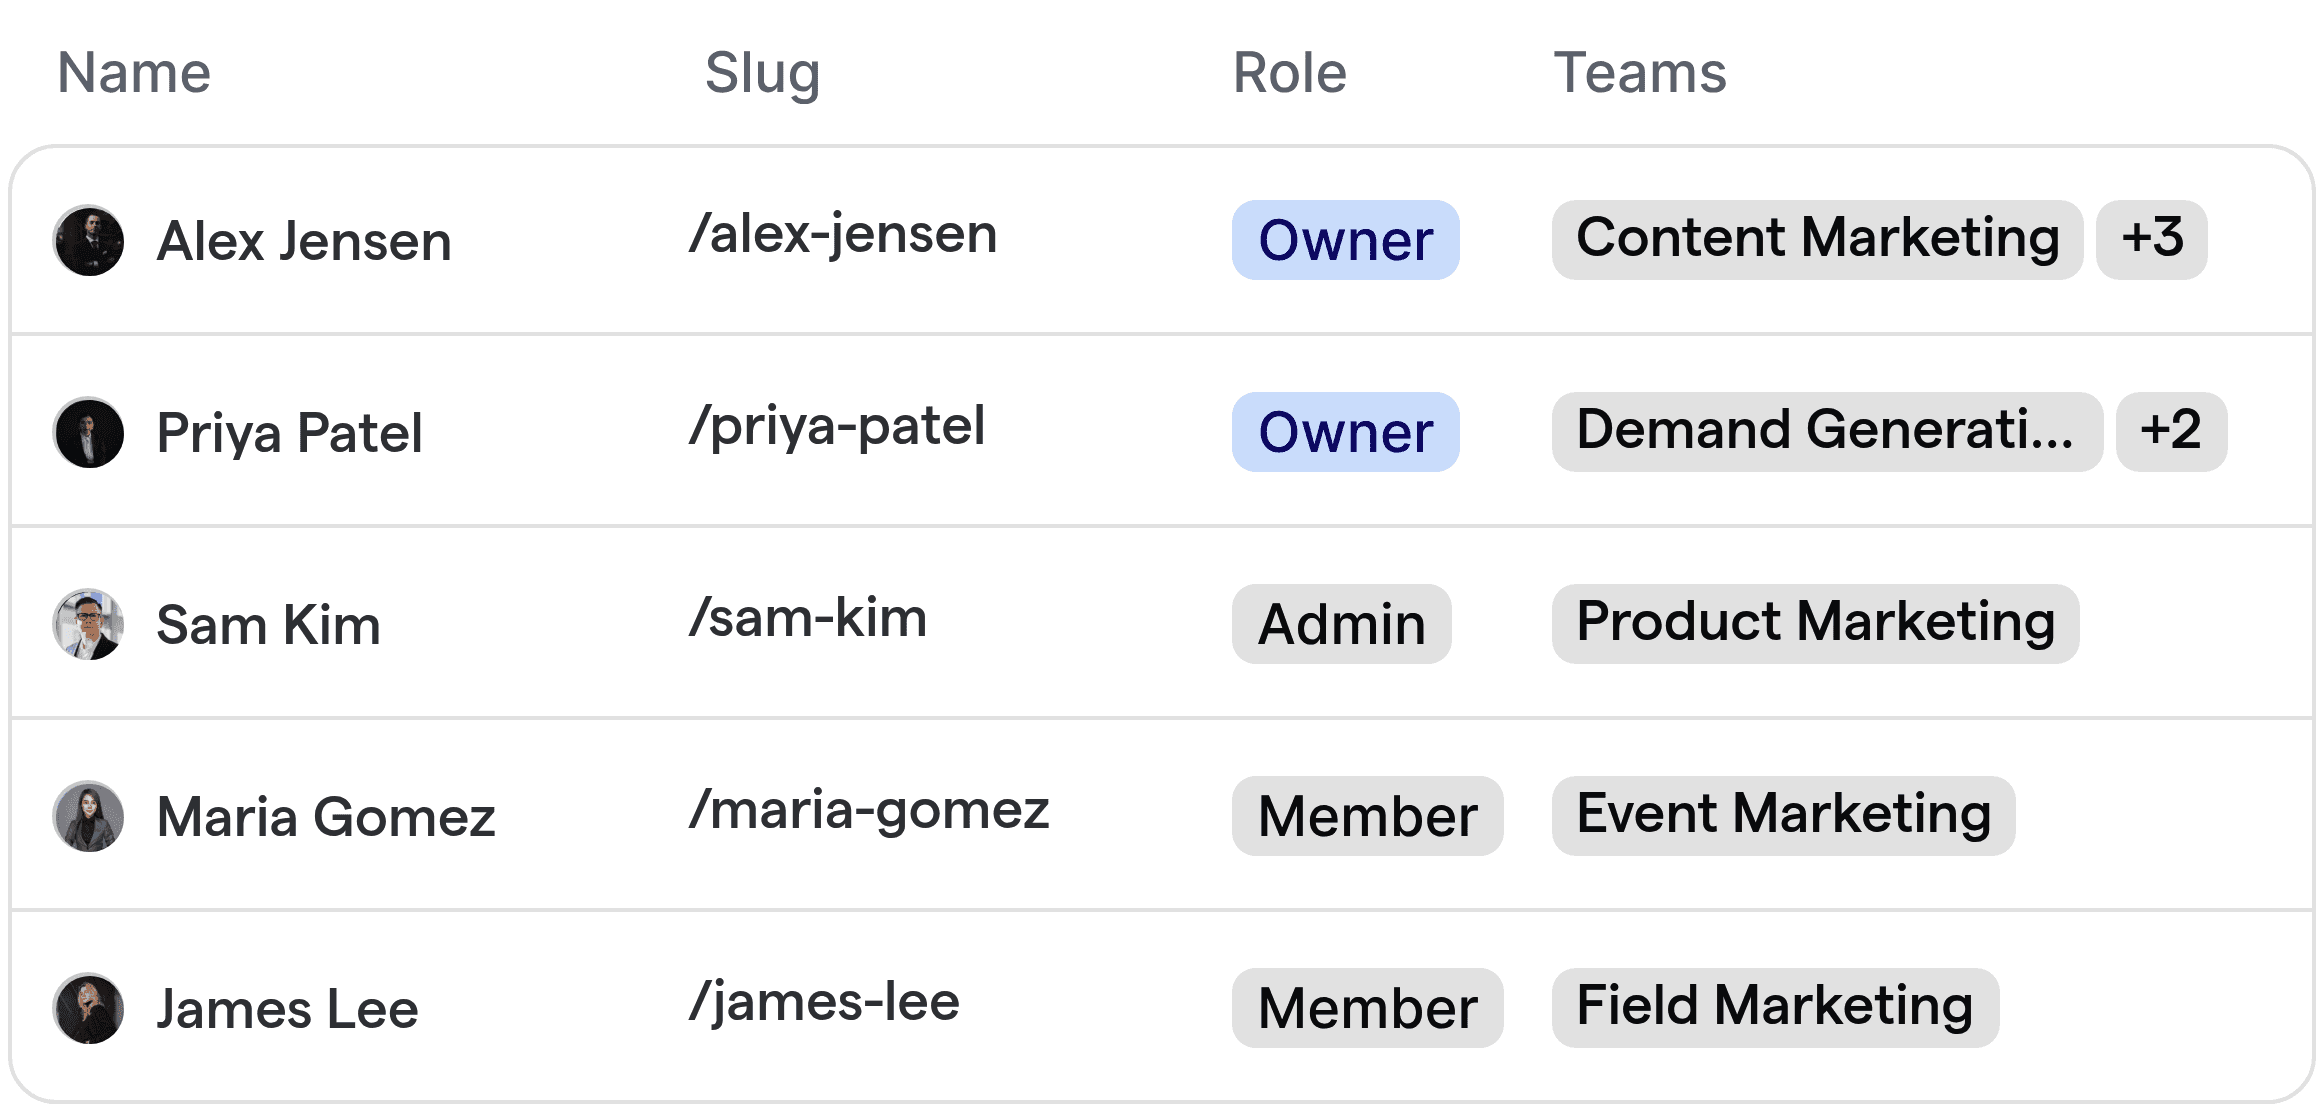2324x1112 pixels.
Task: Click Alex Jensen's profile avatar
Action: 88,240
